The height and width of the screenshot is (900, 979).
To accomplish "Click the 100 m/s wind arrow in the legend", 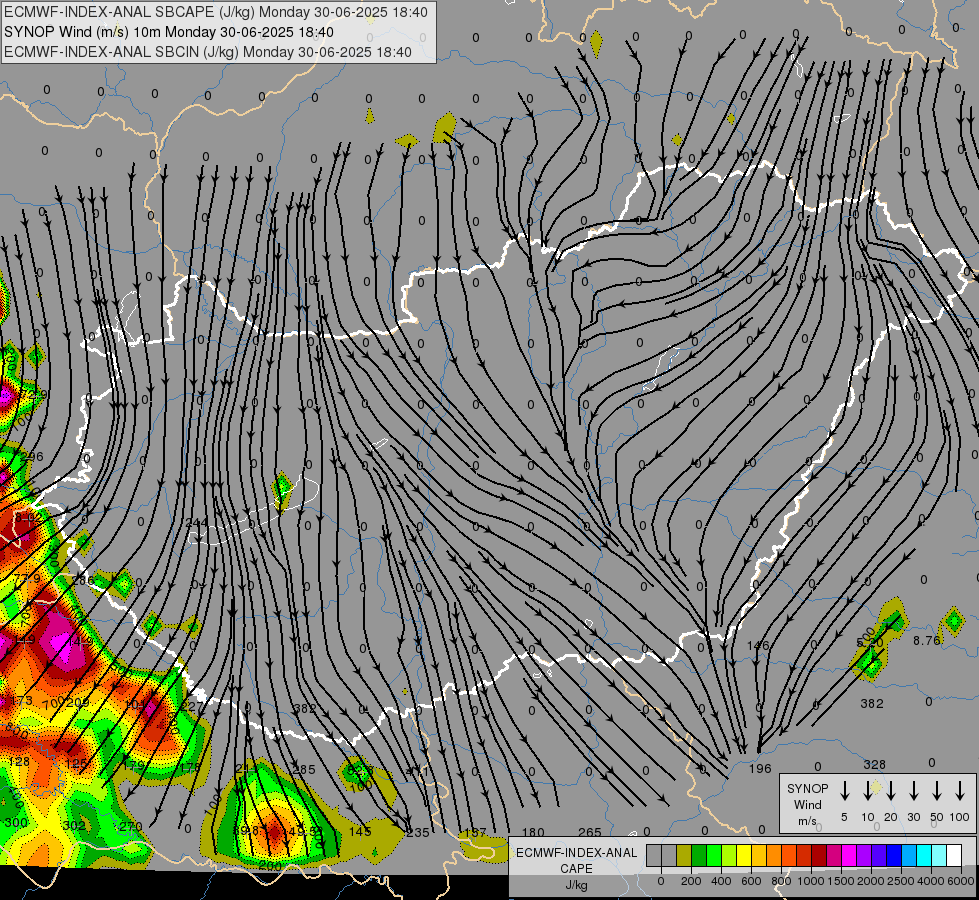I will 960,791.
